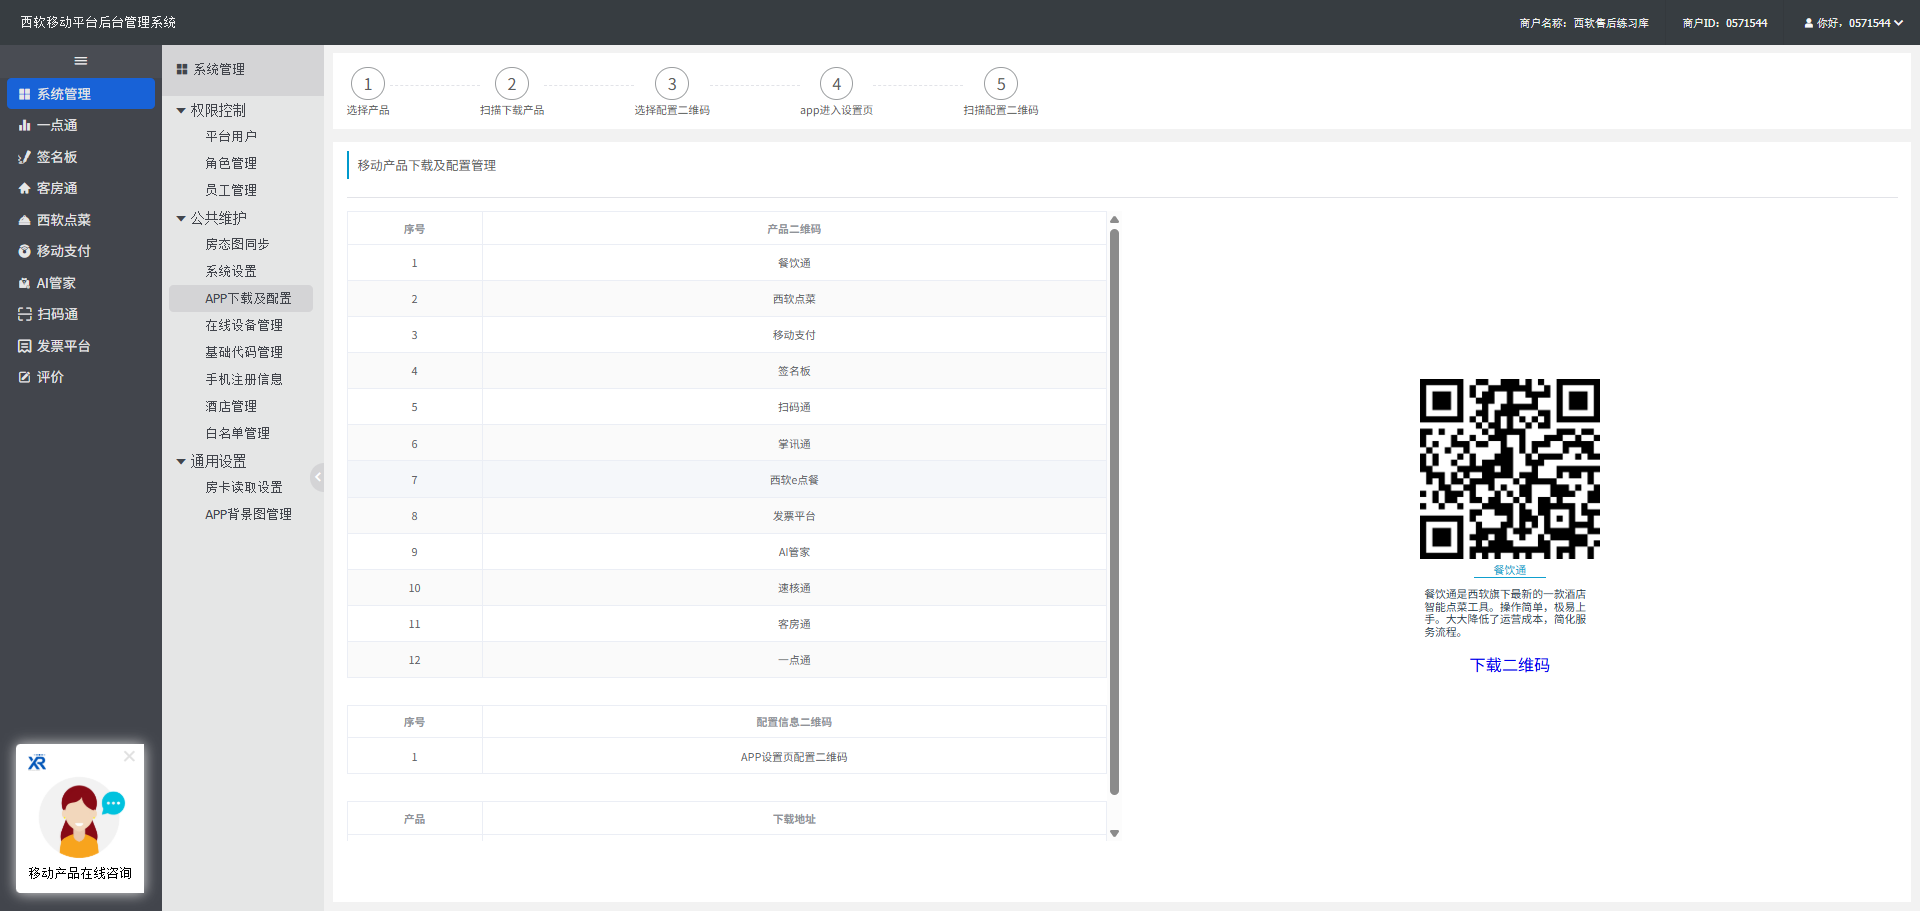Click the table scrollbar down arrow
Viewport: 1920px width, 911px height.
[x=1114, y=833]
